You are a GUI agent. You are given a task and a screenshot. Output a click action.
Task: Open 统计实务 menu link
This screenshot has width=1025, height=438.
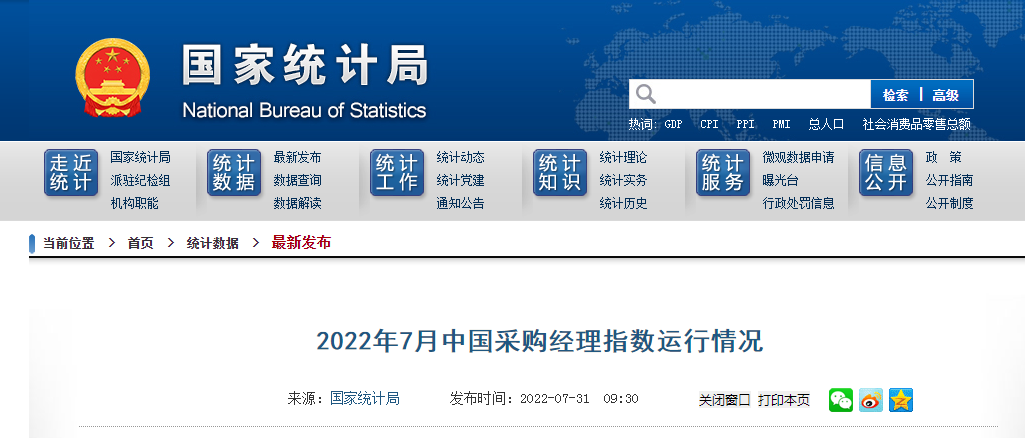click(624, 180)
